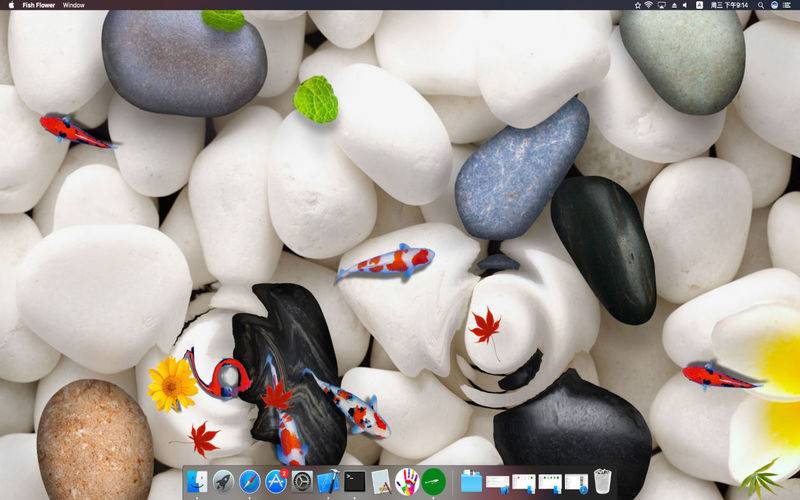800x500 pixels.
Task: Open the Apple menu
Action: pyautogui.click(x=11, y=5)
